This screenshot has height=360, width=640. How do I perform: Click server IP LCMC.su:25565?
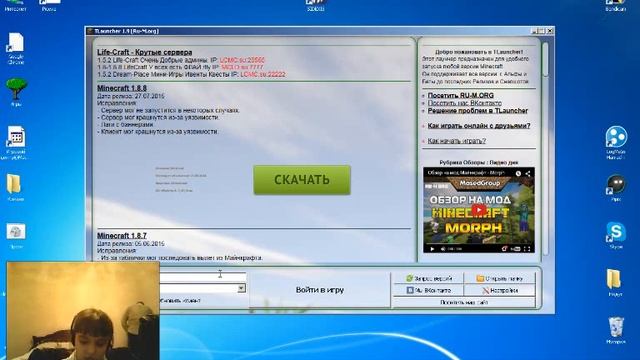tap(242, 60)
